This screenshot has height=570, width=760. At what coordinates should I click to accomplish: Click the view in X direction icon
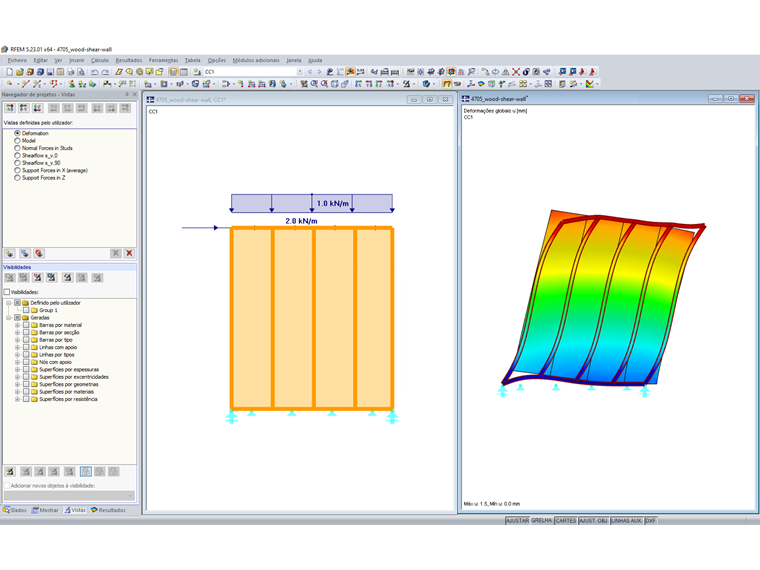(359, 84)
